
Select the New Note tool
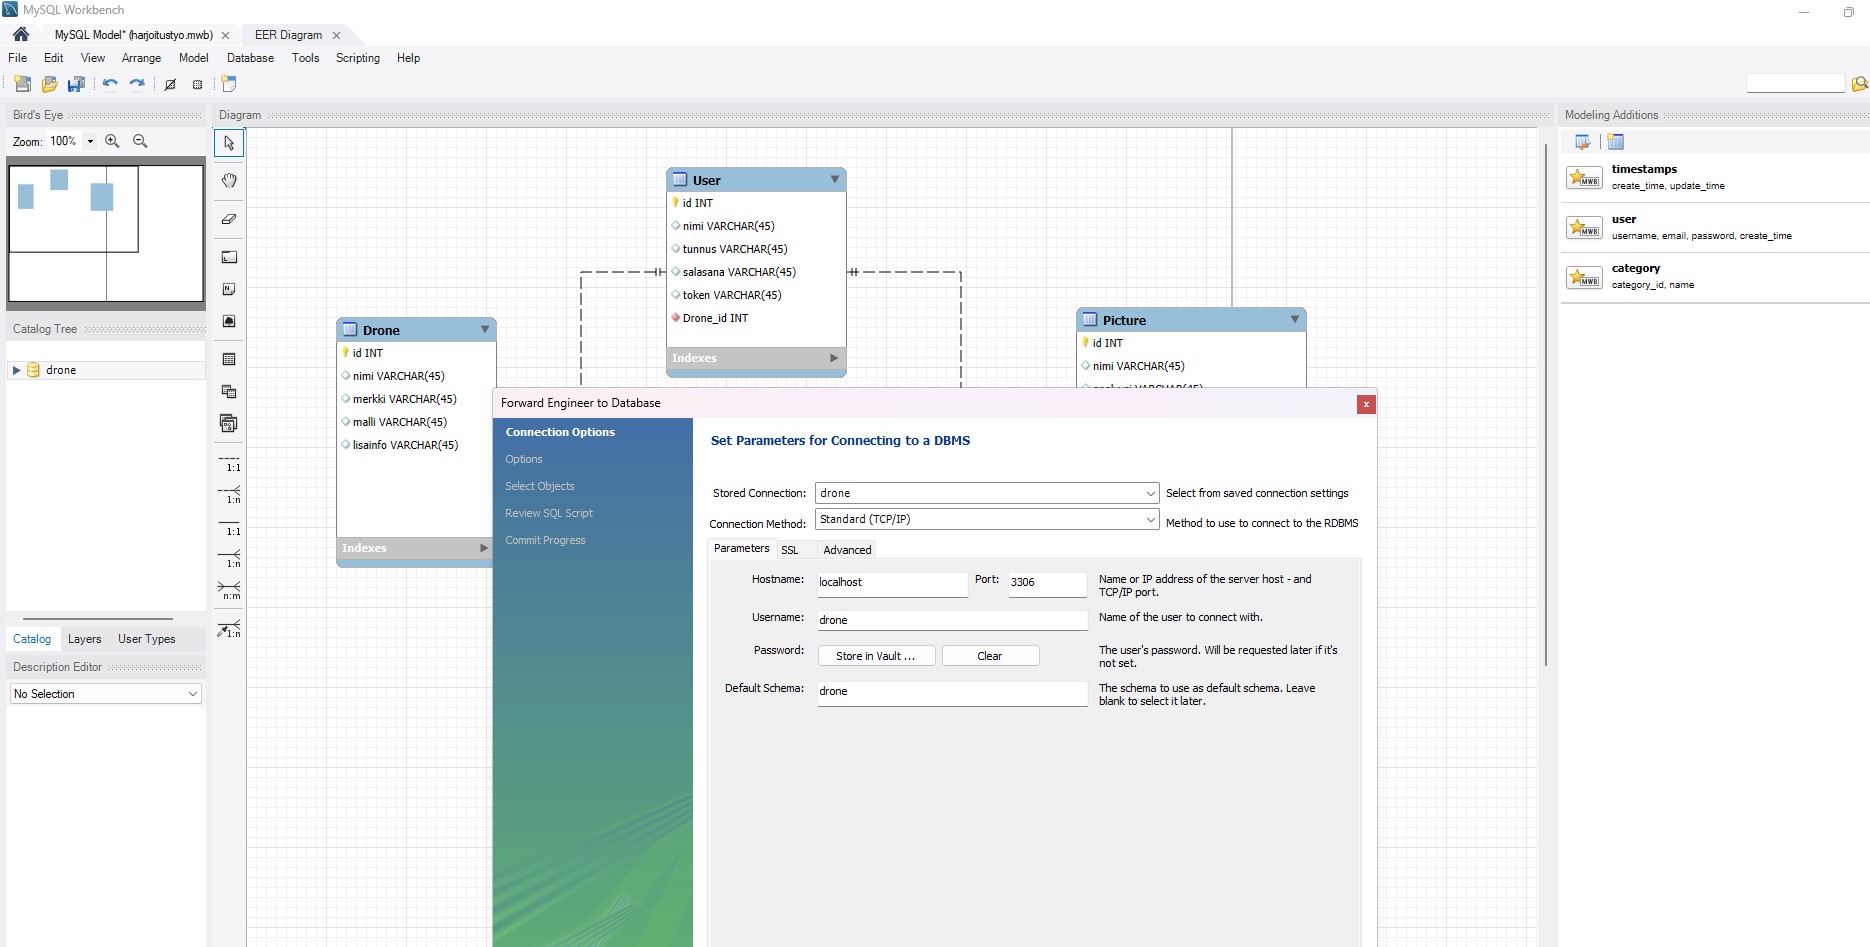pyautogui.click(x=229, y=289)
